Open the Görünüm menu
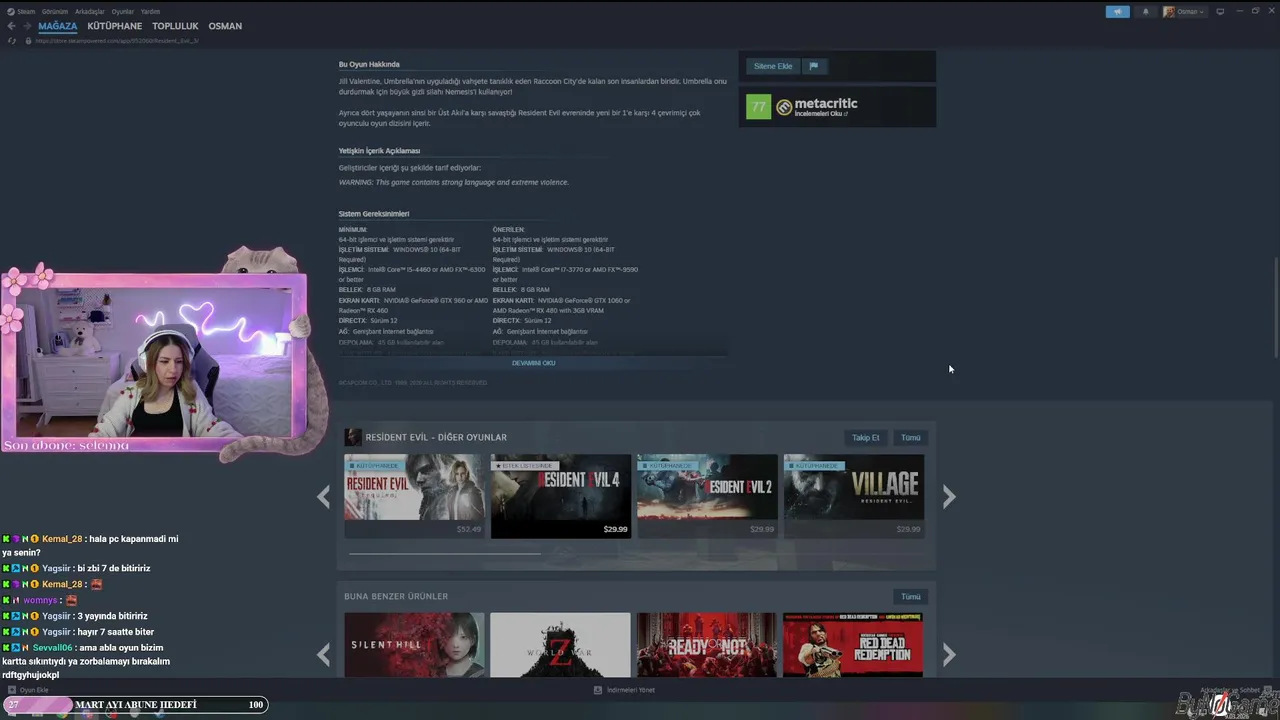This screenshot has width=1280, height=720. [55, 12]
